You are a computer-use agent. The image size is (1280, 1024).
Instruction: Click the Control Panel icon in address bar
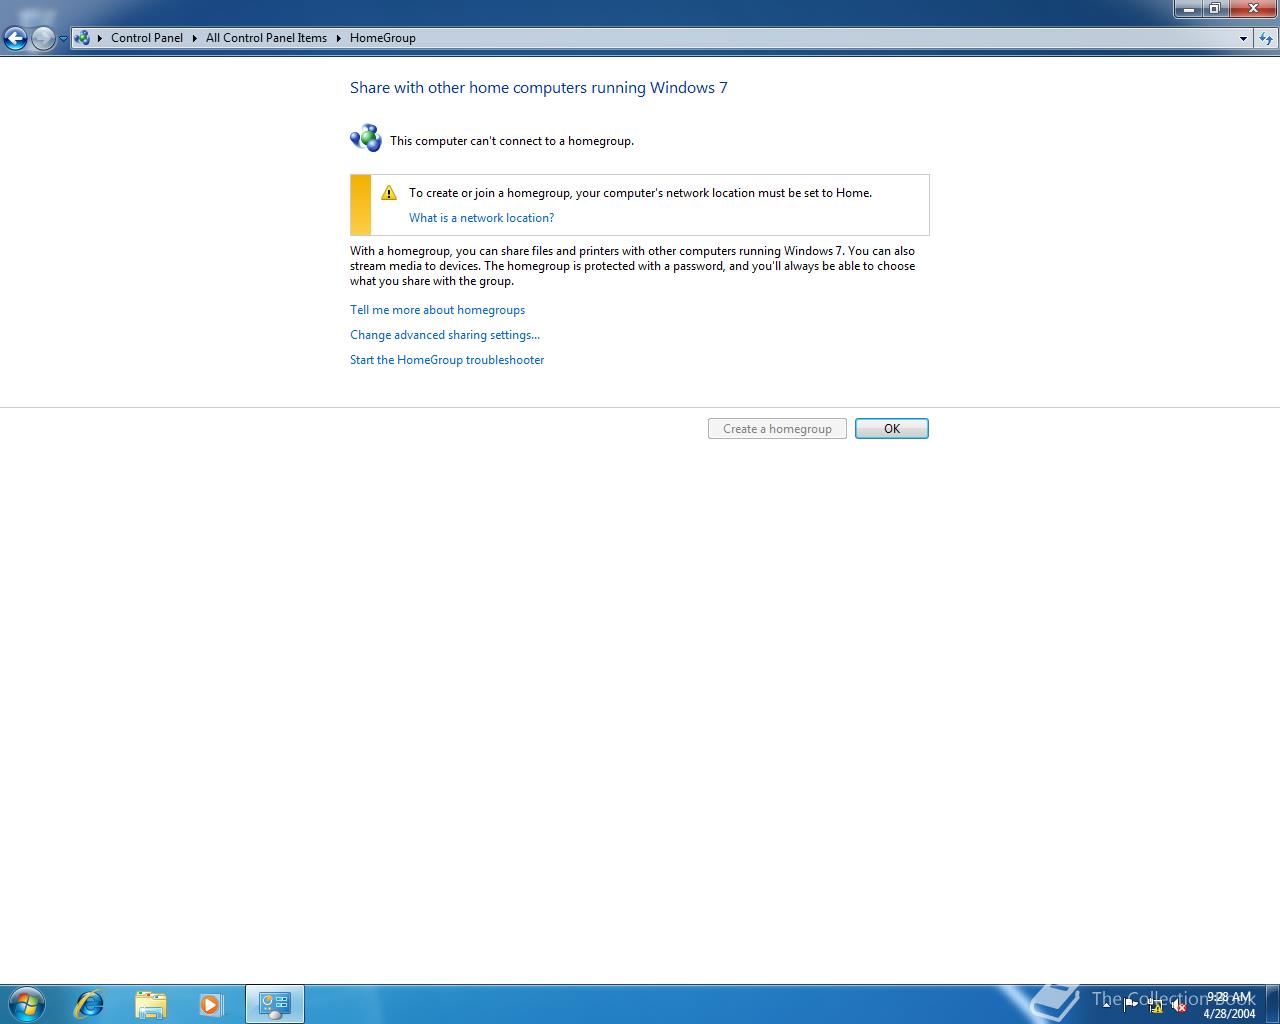[82, 38]
